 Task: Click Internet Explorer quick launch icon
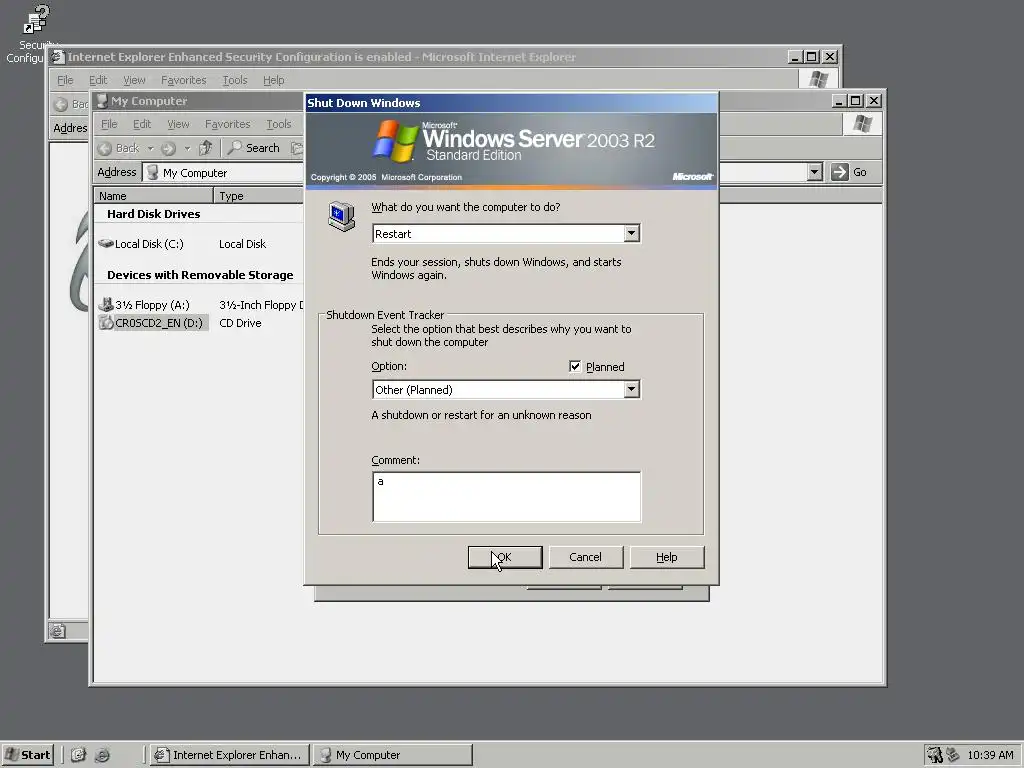[102, 755]
